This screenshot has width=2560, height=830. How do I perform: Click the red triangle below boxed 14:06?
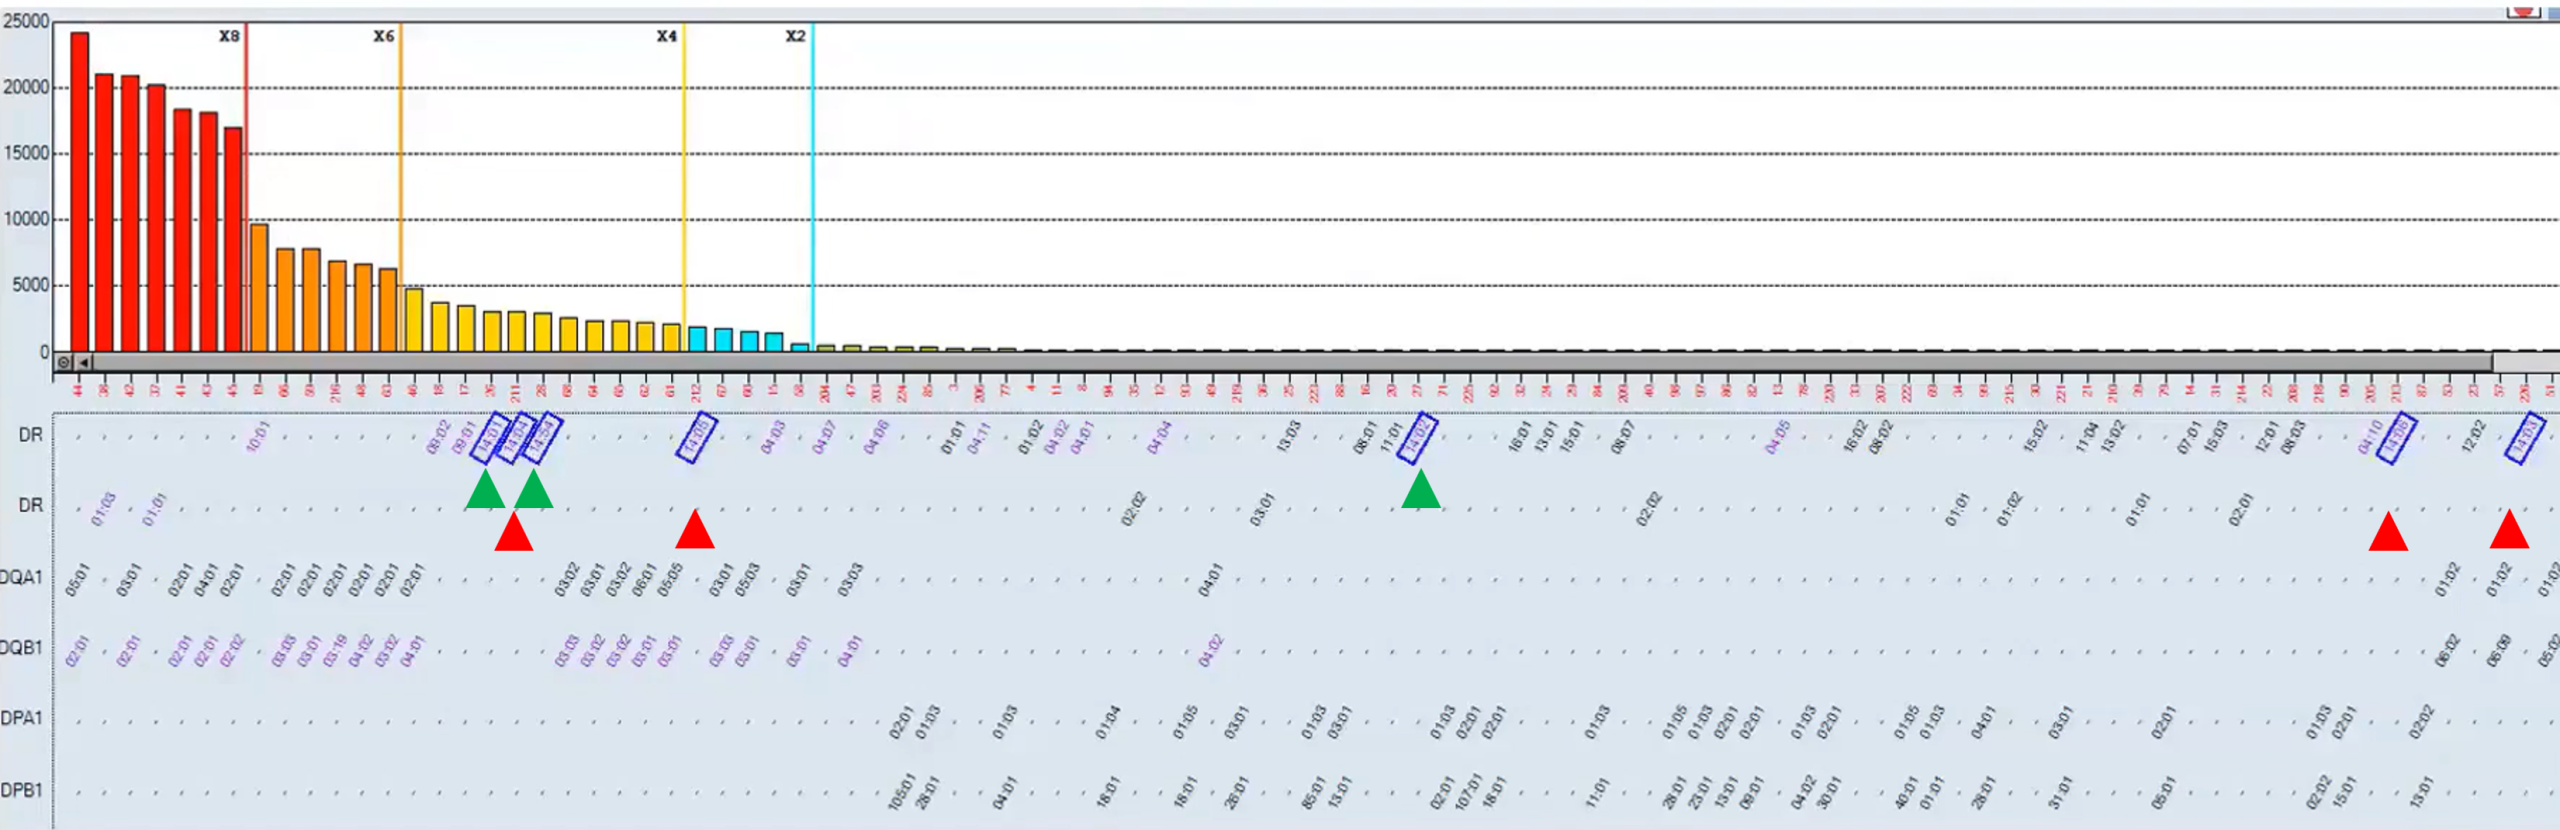pyautogui.click(x=2387, y=533)
